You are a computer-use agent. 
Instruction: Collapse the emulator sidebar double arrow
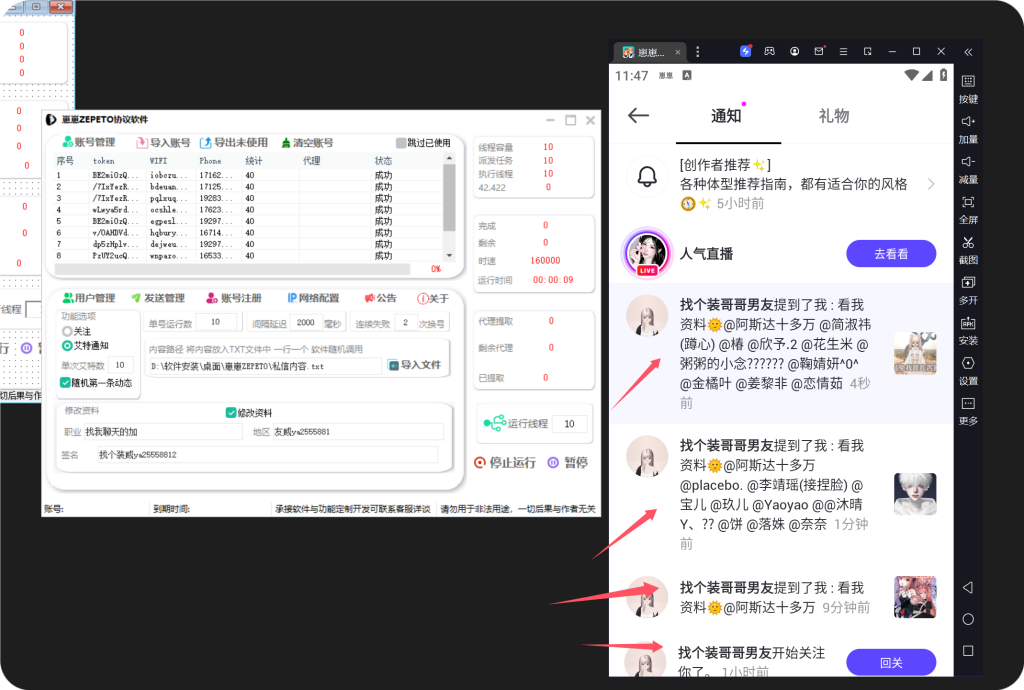pyautogui.click(x=967, y=51)
